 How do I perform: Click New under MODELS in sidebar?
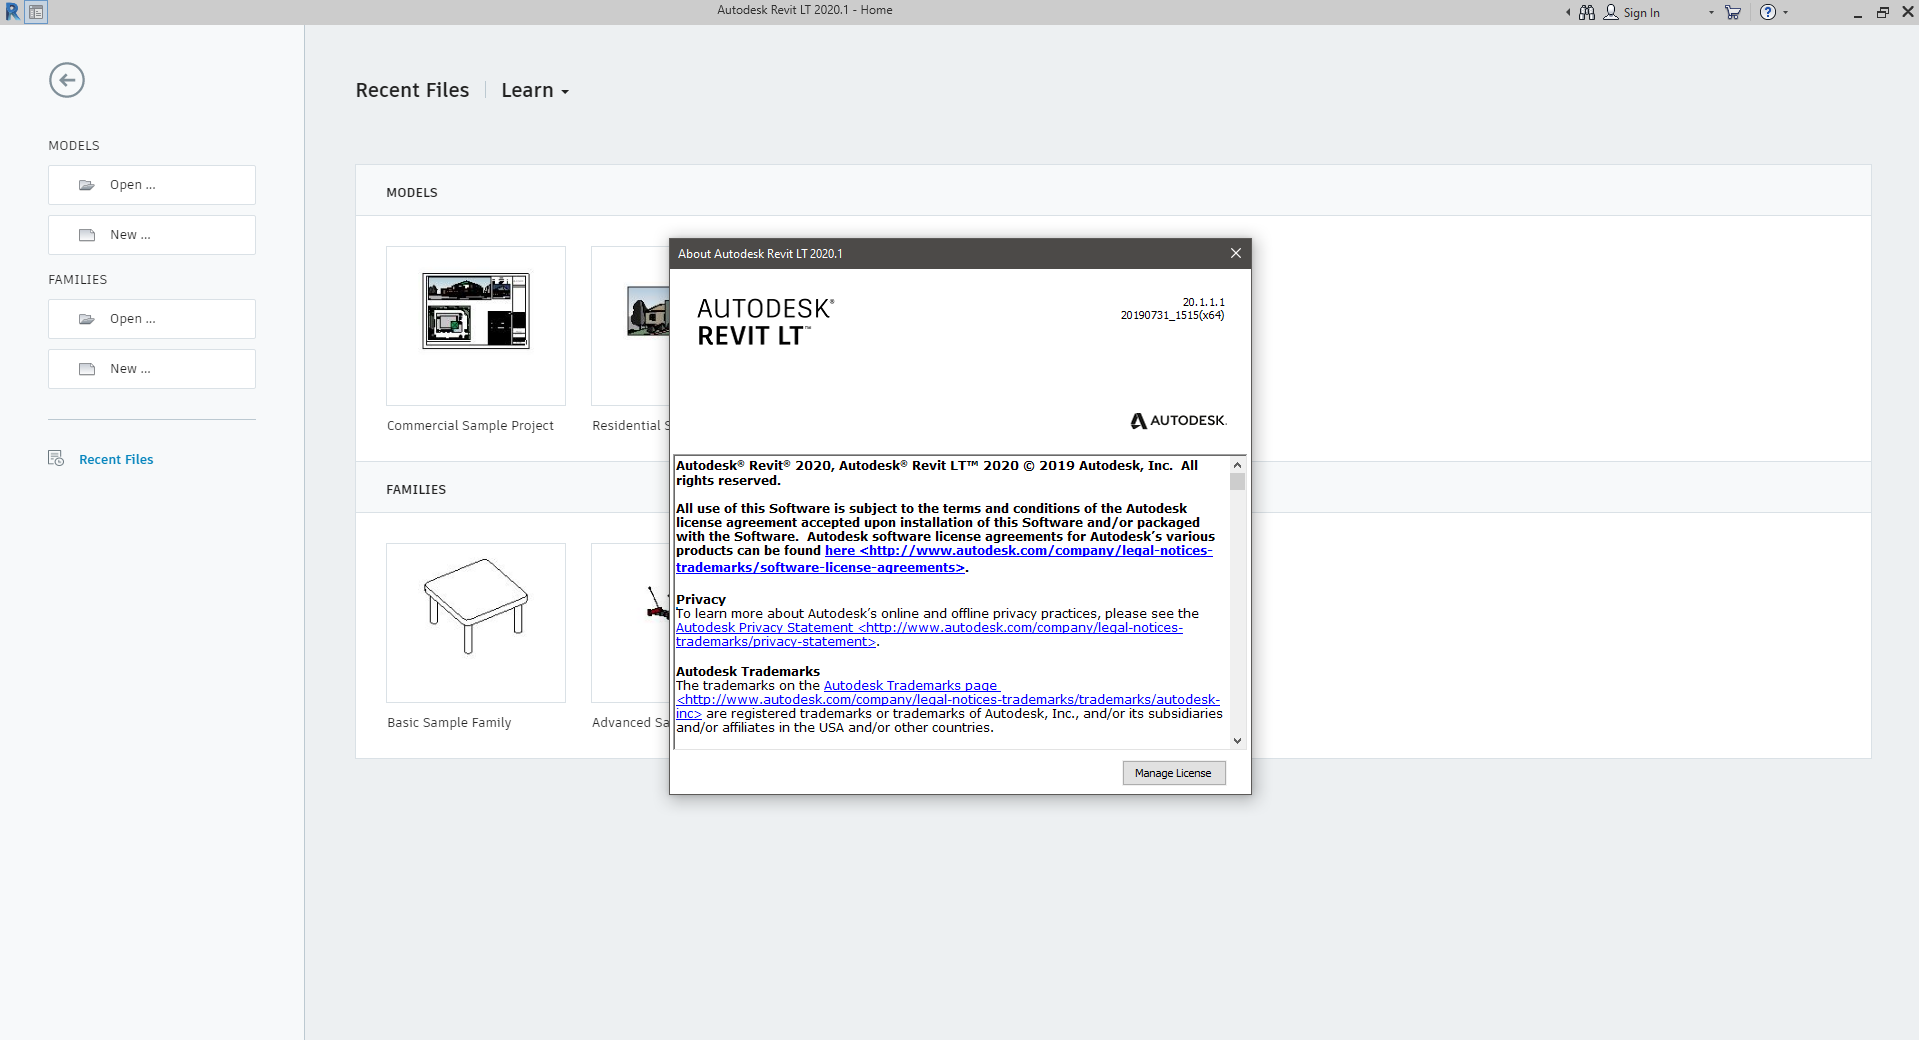click(152, 235)
